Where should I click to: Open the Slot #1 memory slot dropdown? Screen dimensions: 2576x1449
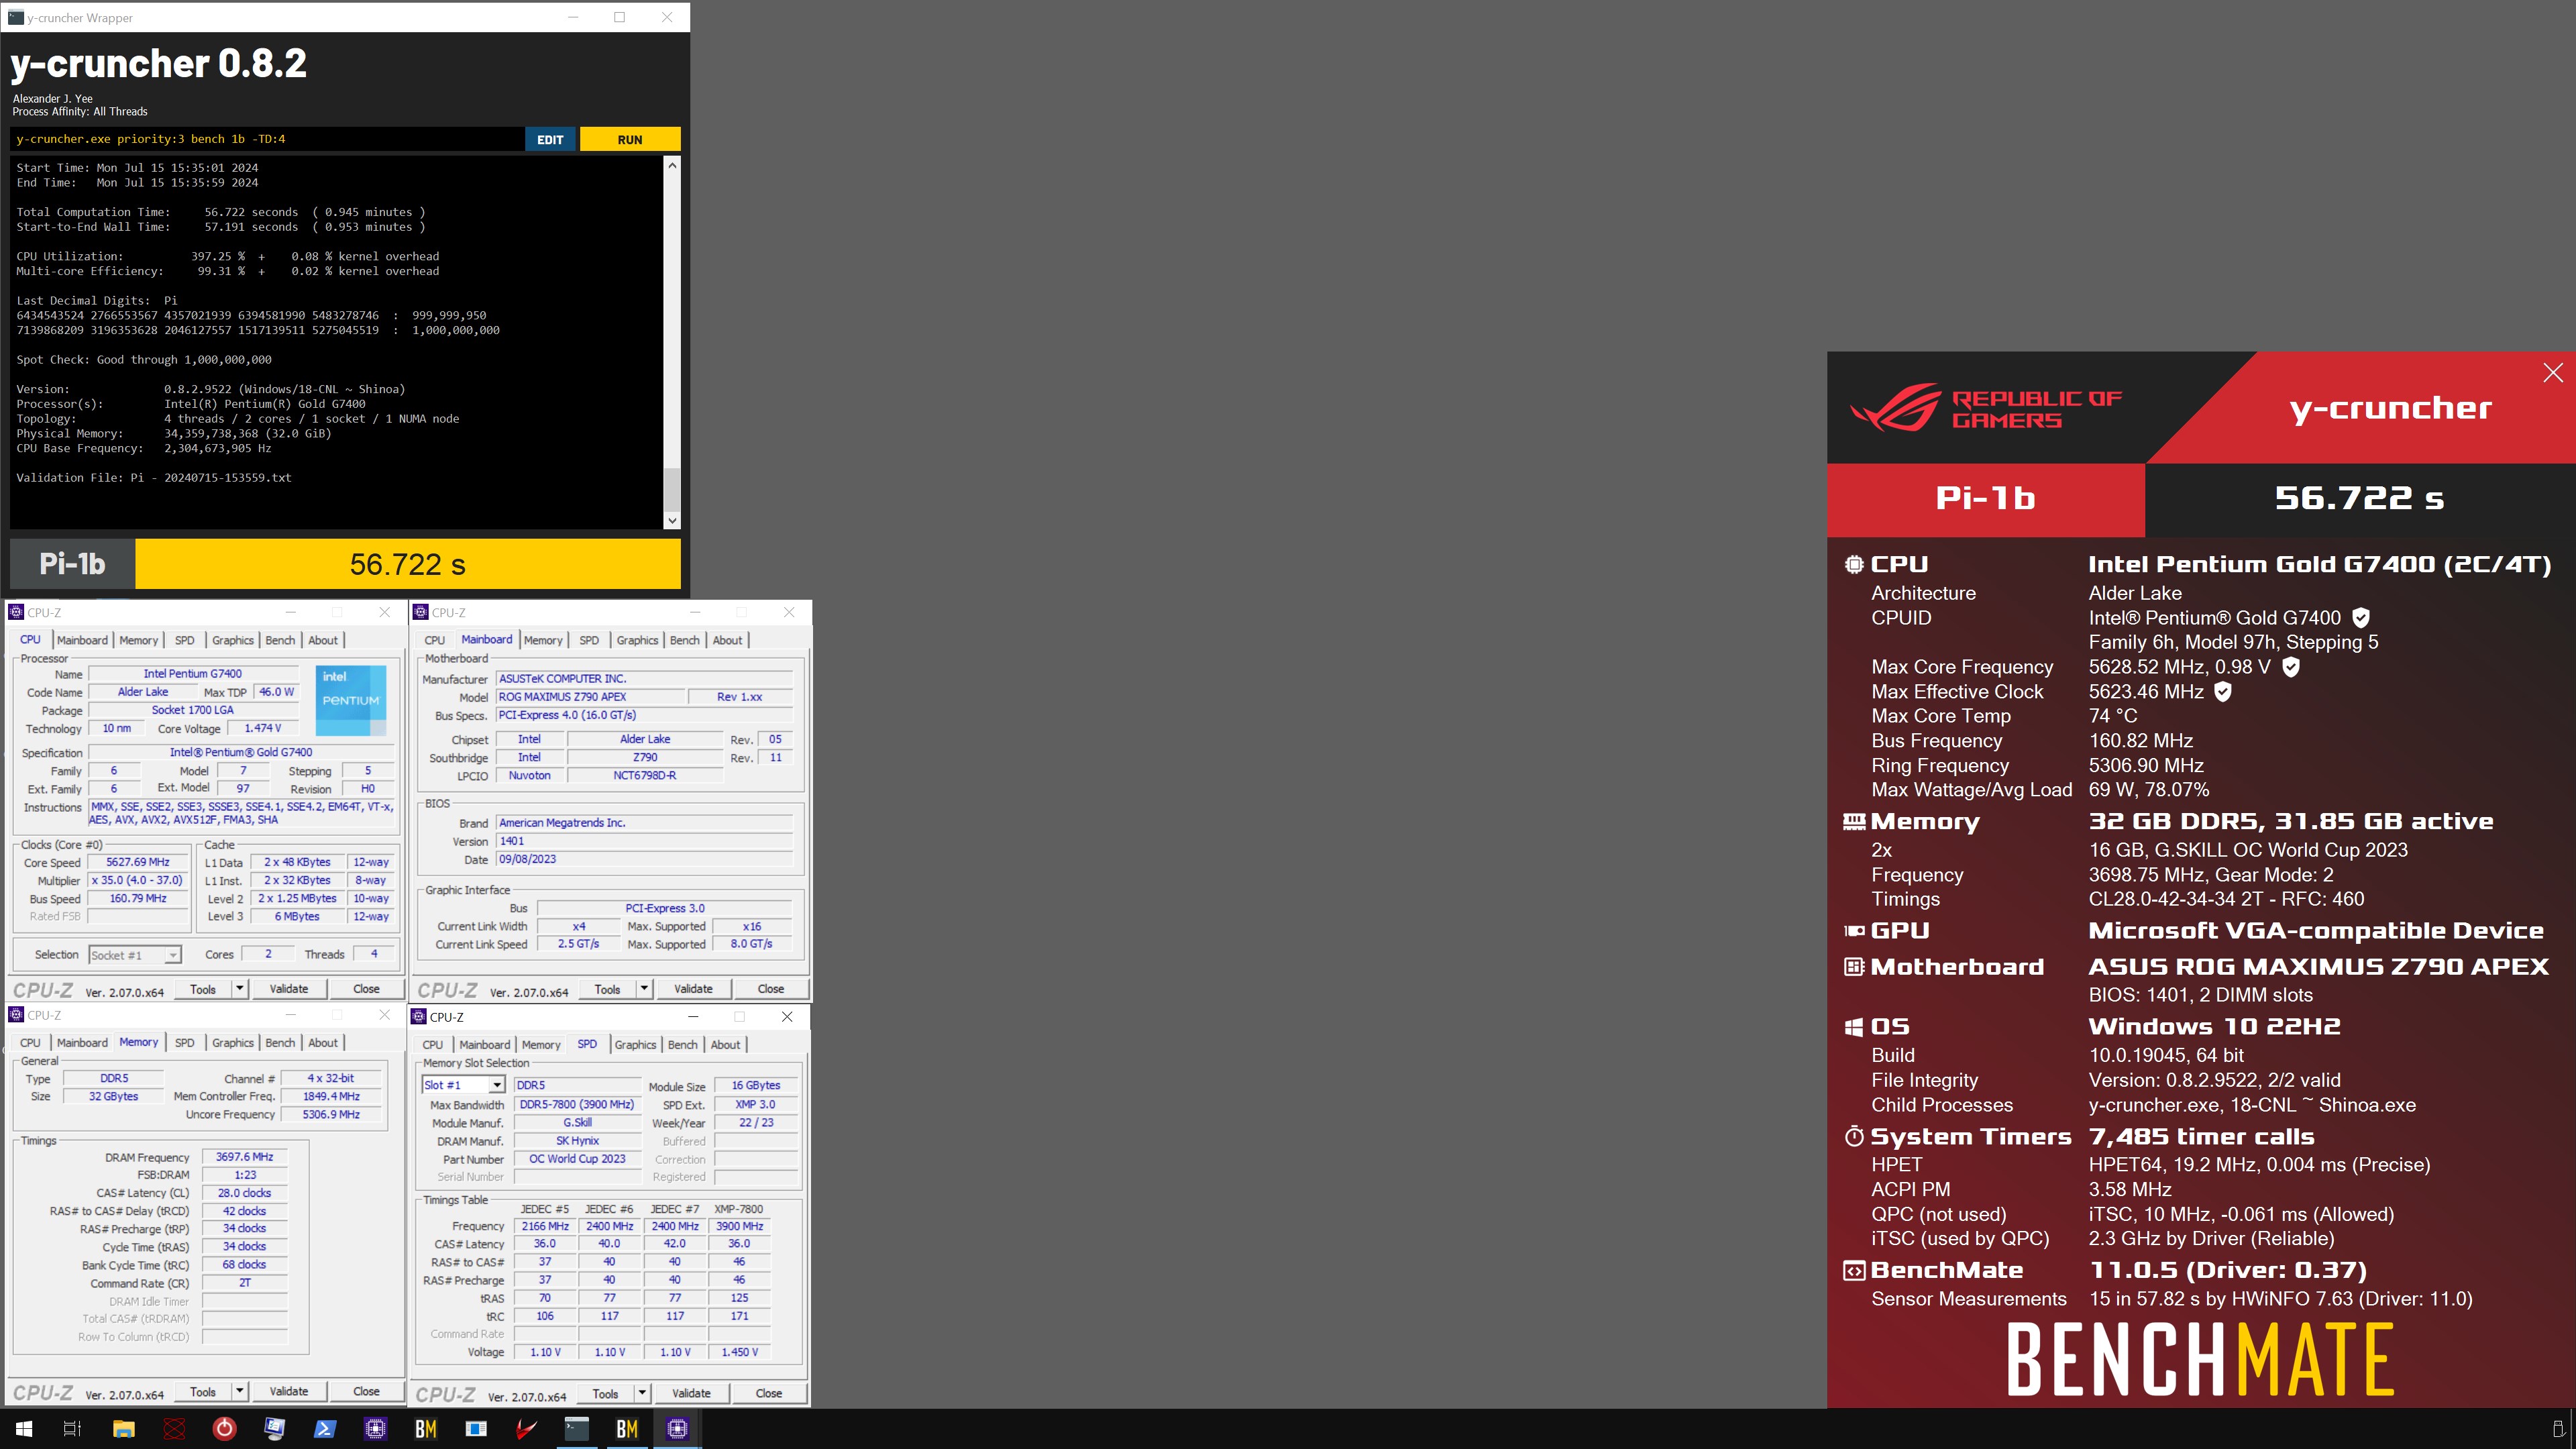[464, 1085]
